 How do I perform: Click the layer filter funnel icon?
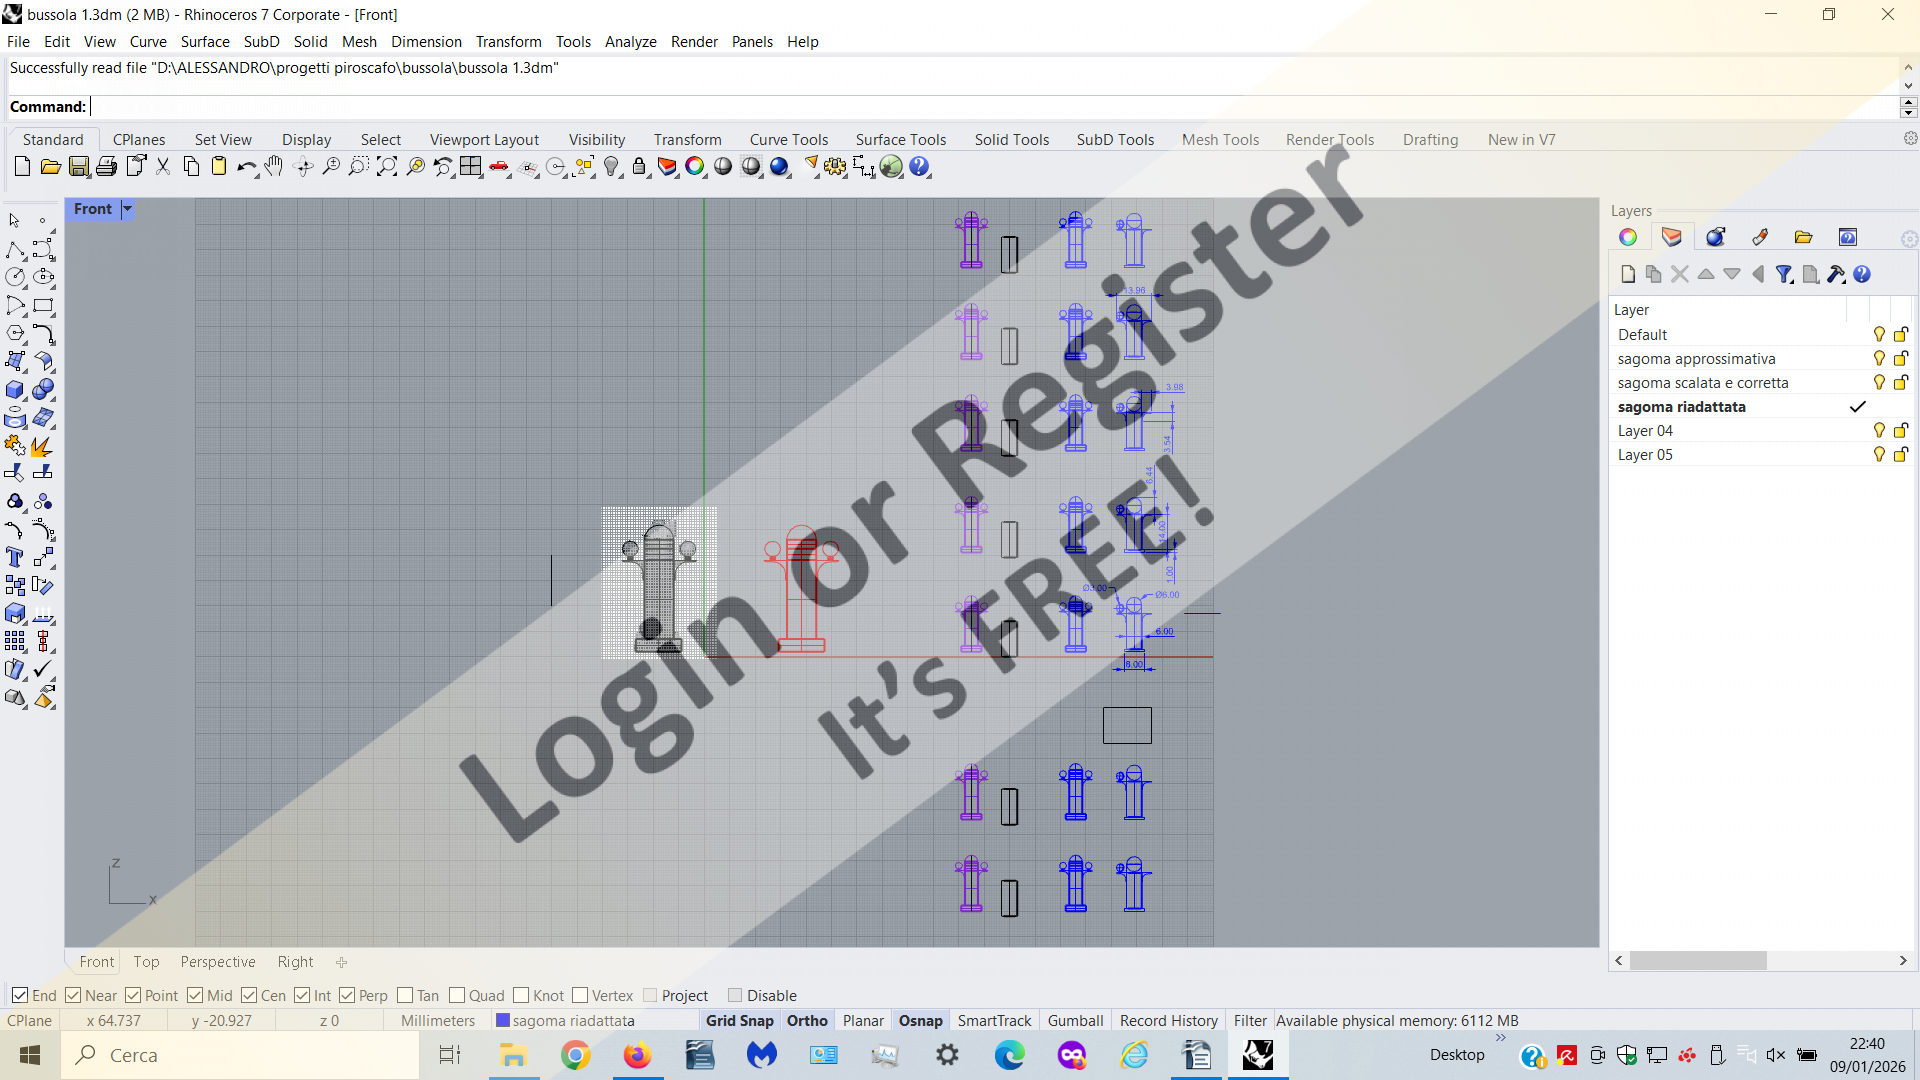pyautogui.click(x=1783, y=274)
